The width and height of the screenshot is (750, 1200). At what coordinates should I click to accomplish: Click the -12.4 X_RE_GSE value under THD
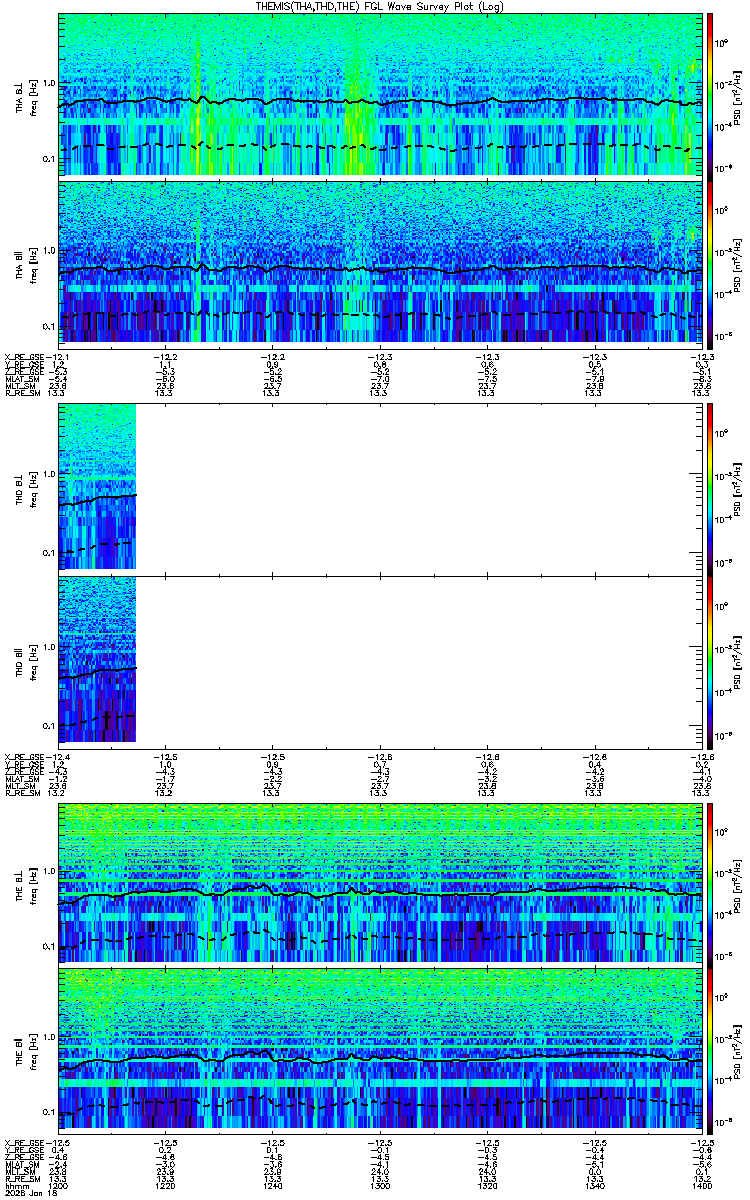point(56,755)
